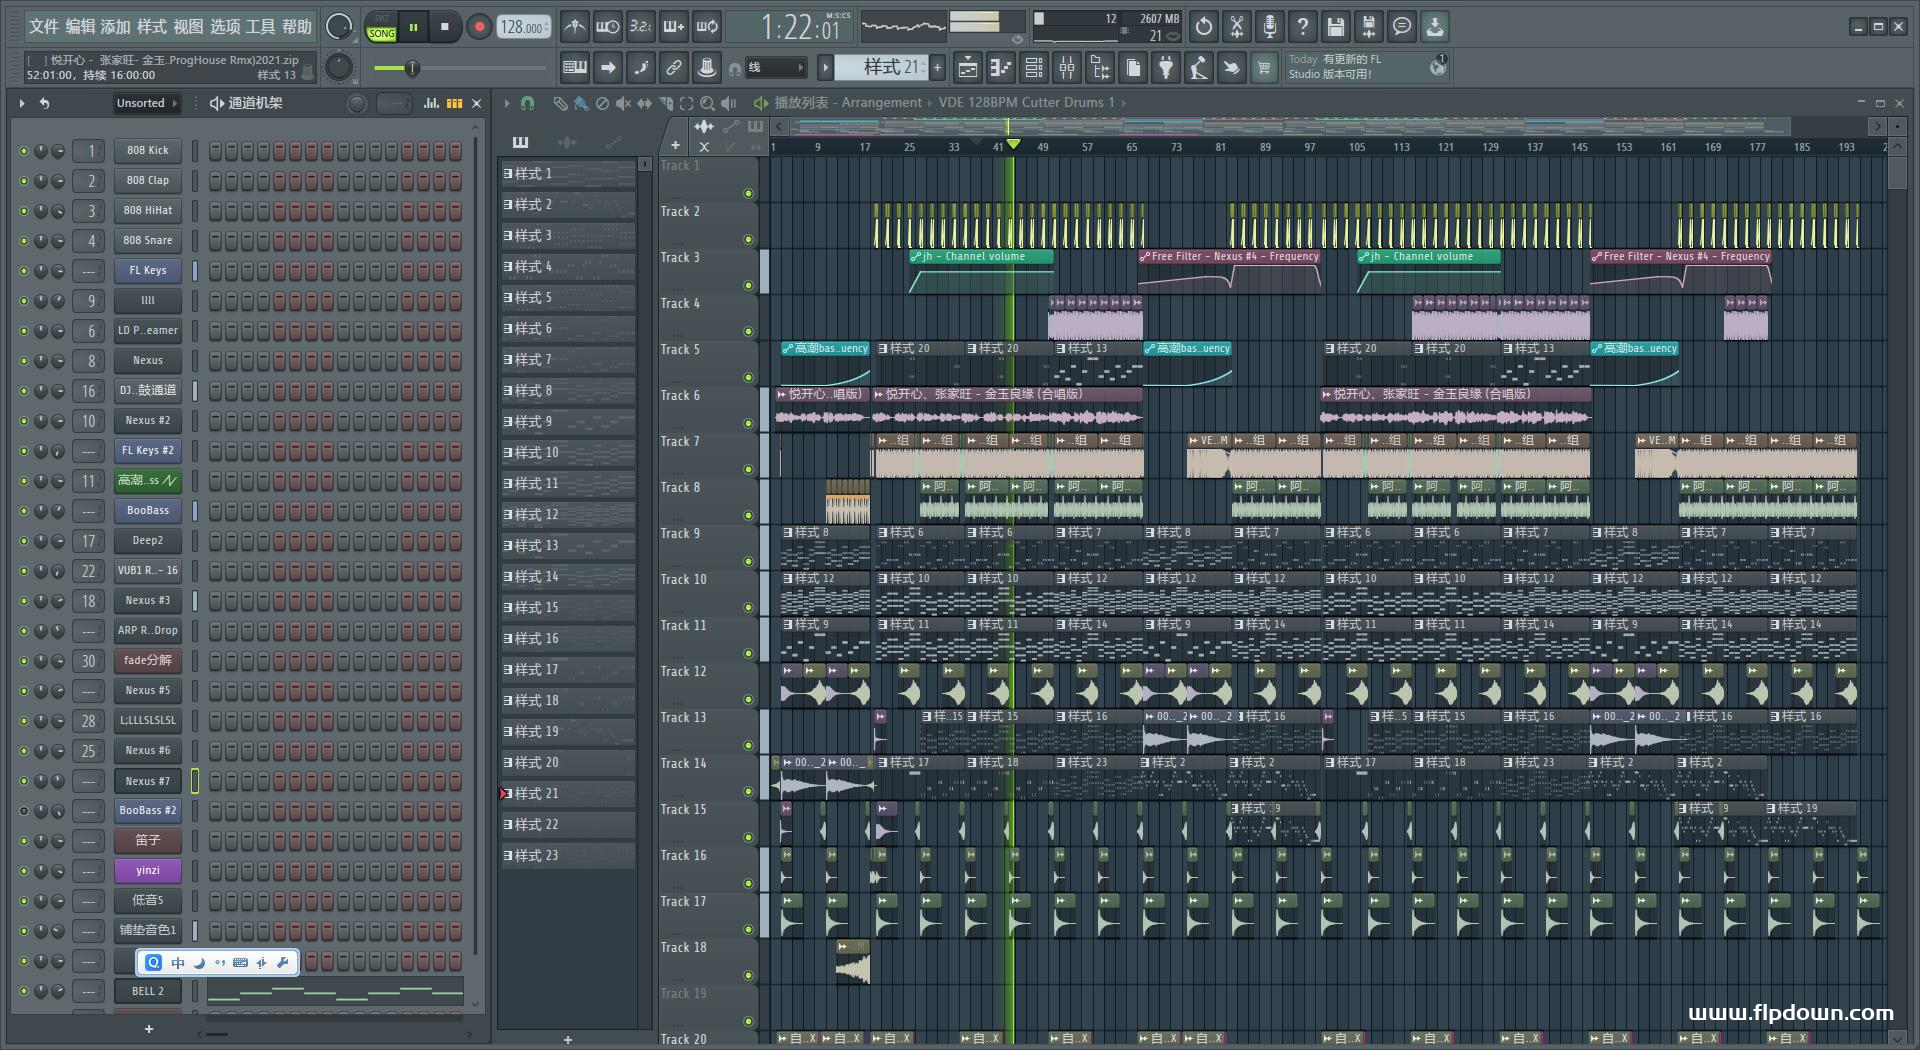1920x1050 pixels.
Task: Click the question mark help icon
Action: tap(1303, 27)
